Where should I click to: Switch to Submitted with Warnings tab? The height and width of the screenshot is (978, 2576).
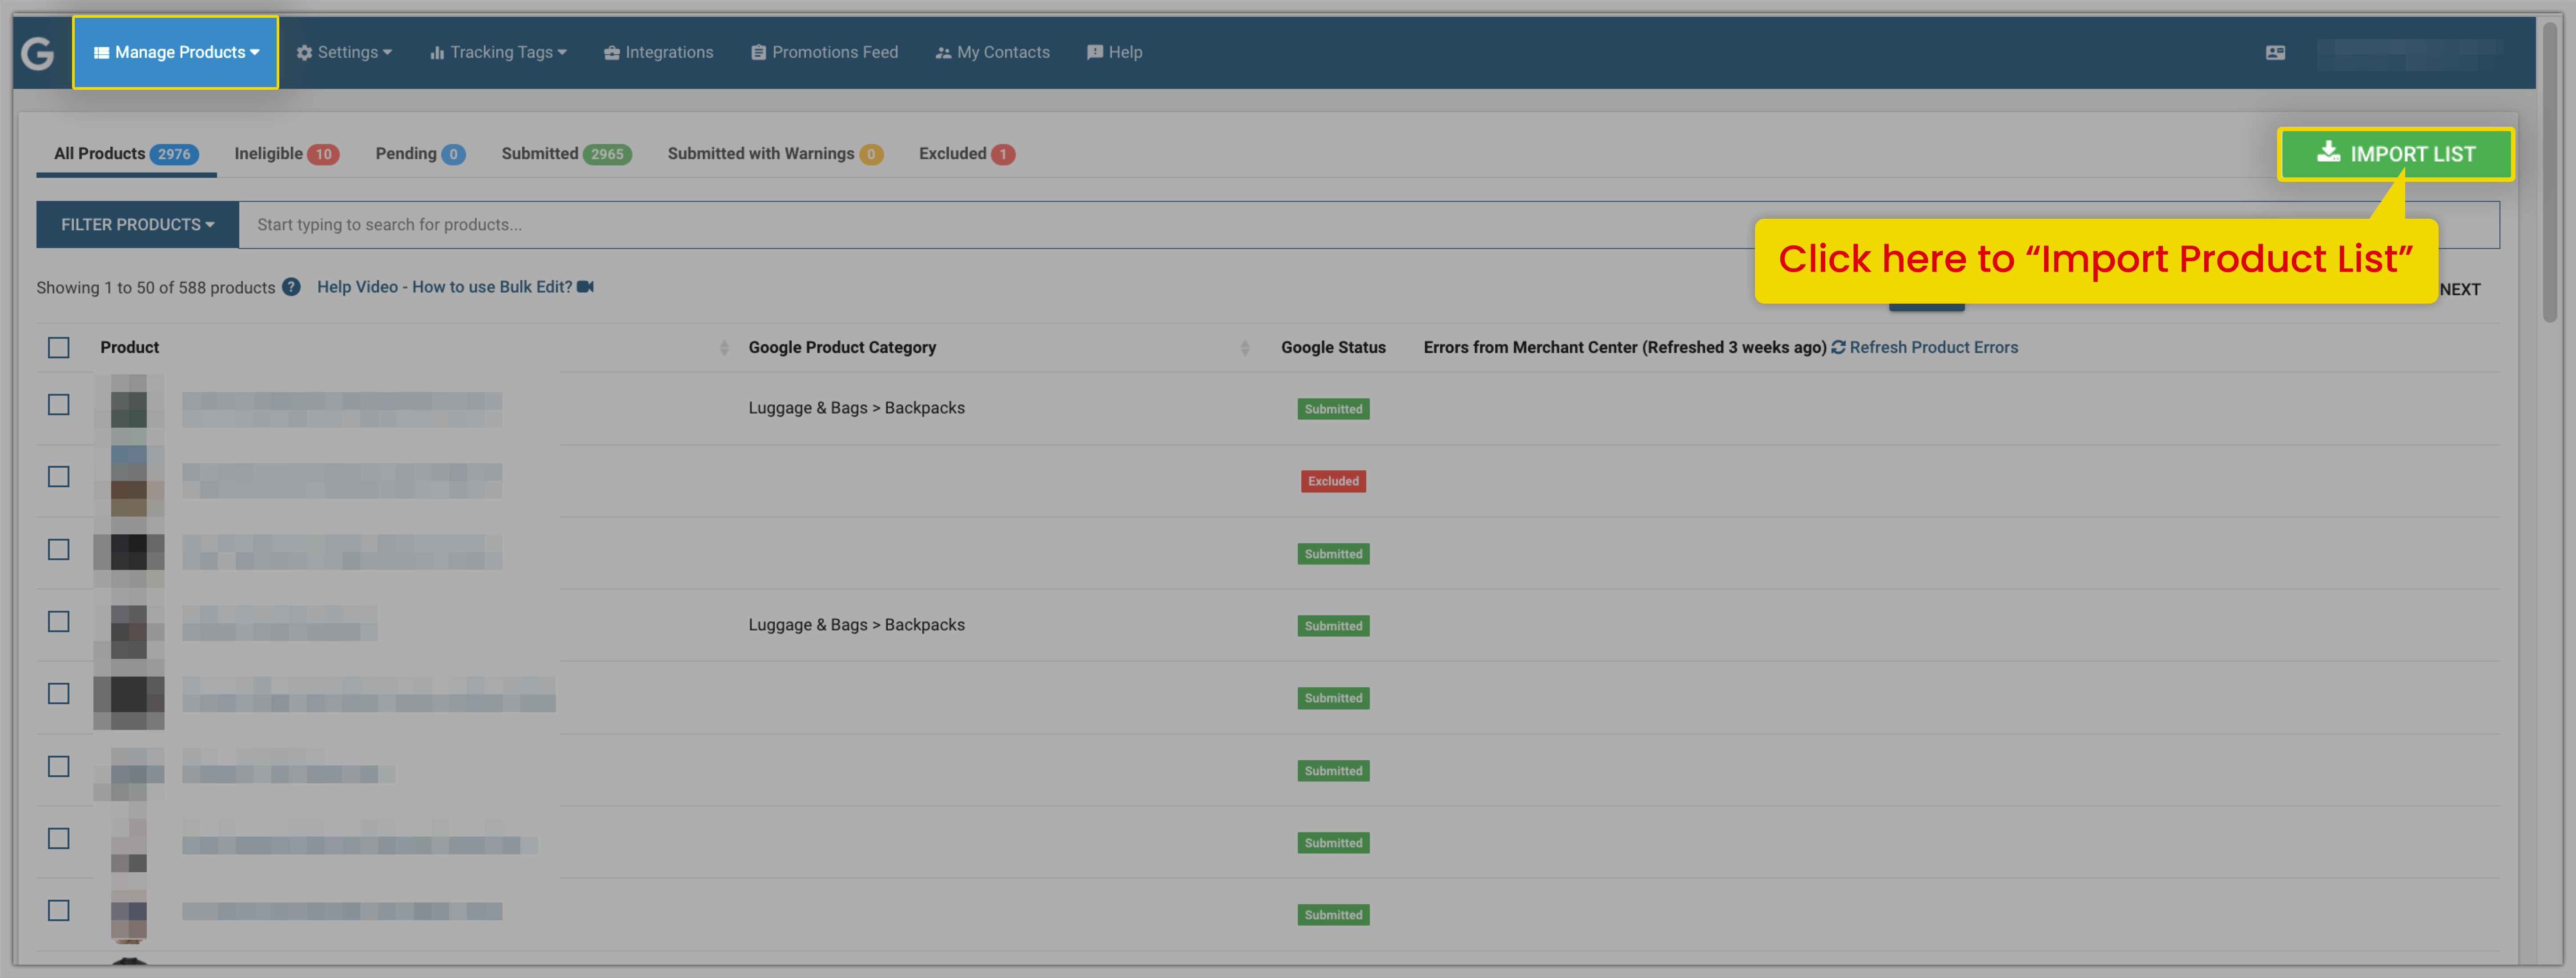tap(775, 154)
